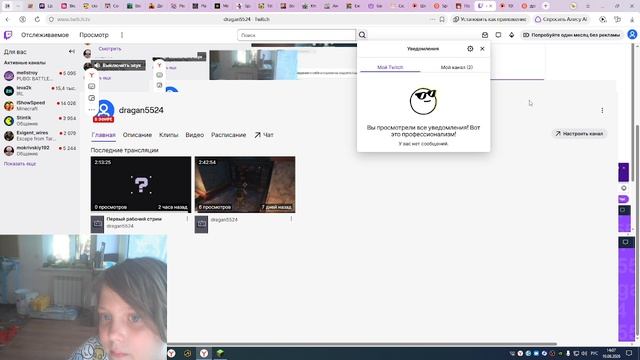The image size is (640, 360).
Task: Open the mellstroy channel in sidebar
Action: (40, 76)
